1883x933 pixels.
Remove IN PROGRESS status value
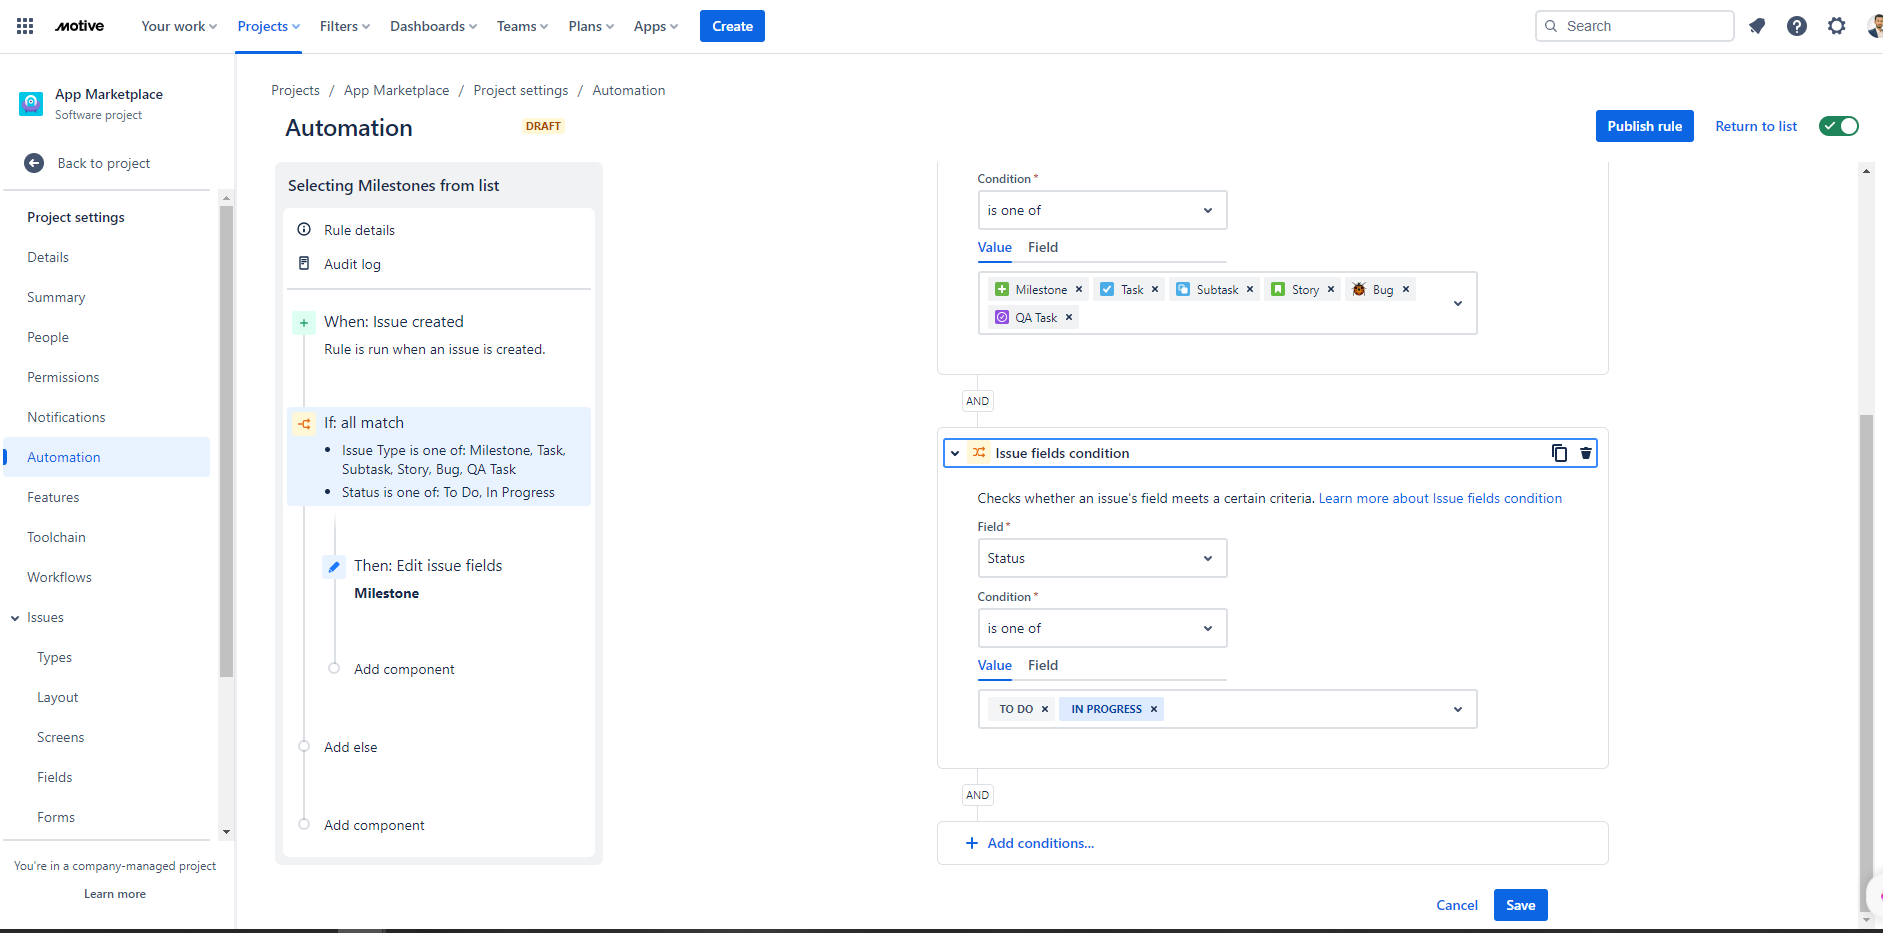(1154, 709)
